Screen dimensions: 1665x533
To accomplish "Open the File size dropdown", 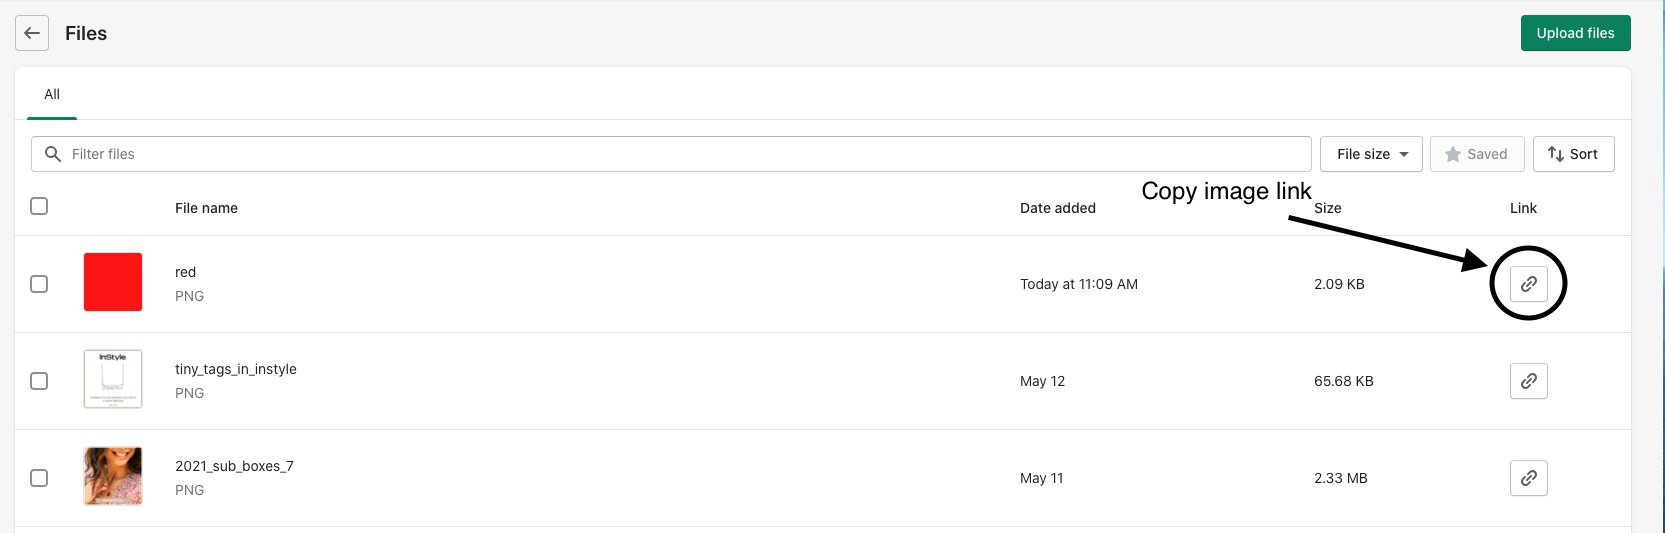I will click(1371, 154).
